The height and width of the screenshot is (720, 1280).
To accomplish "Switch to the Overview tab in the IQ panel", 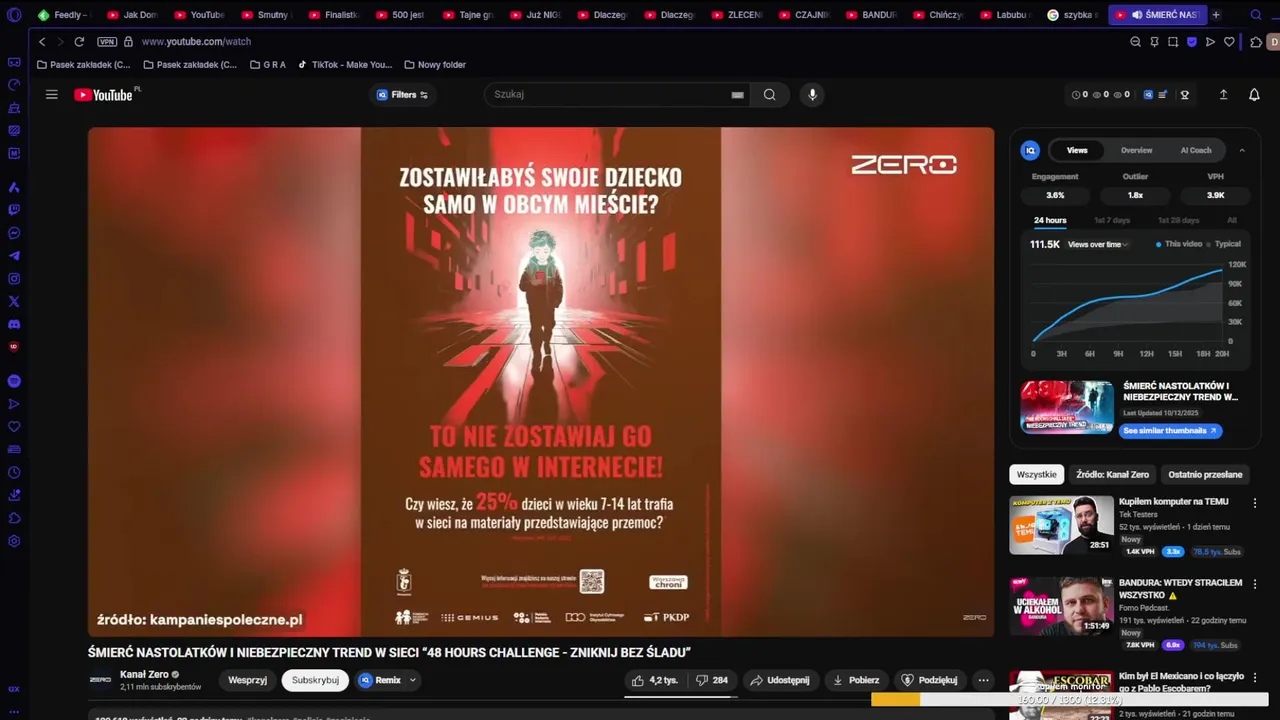I will coord(1136,150).
